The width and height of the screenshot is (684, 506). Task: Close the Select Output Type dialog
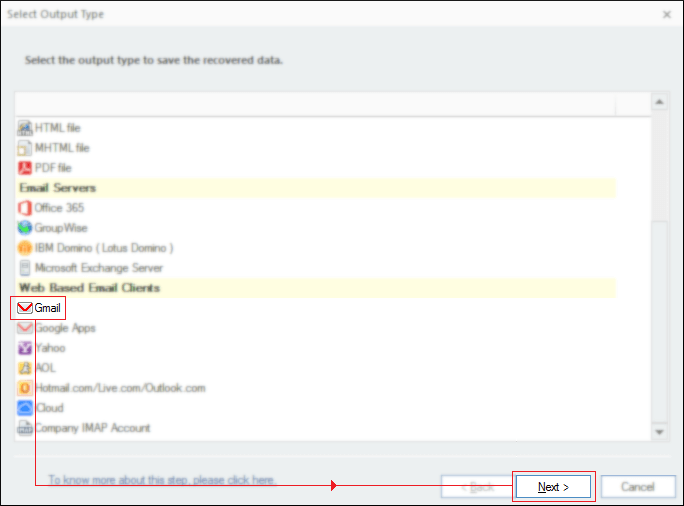click(667, 14)
